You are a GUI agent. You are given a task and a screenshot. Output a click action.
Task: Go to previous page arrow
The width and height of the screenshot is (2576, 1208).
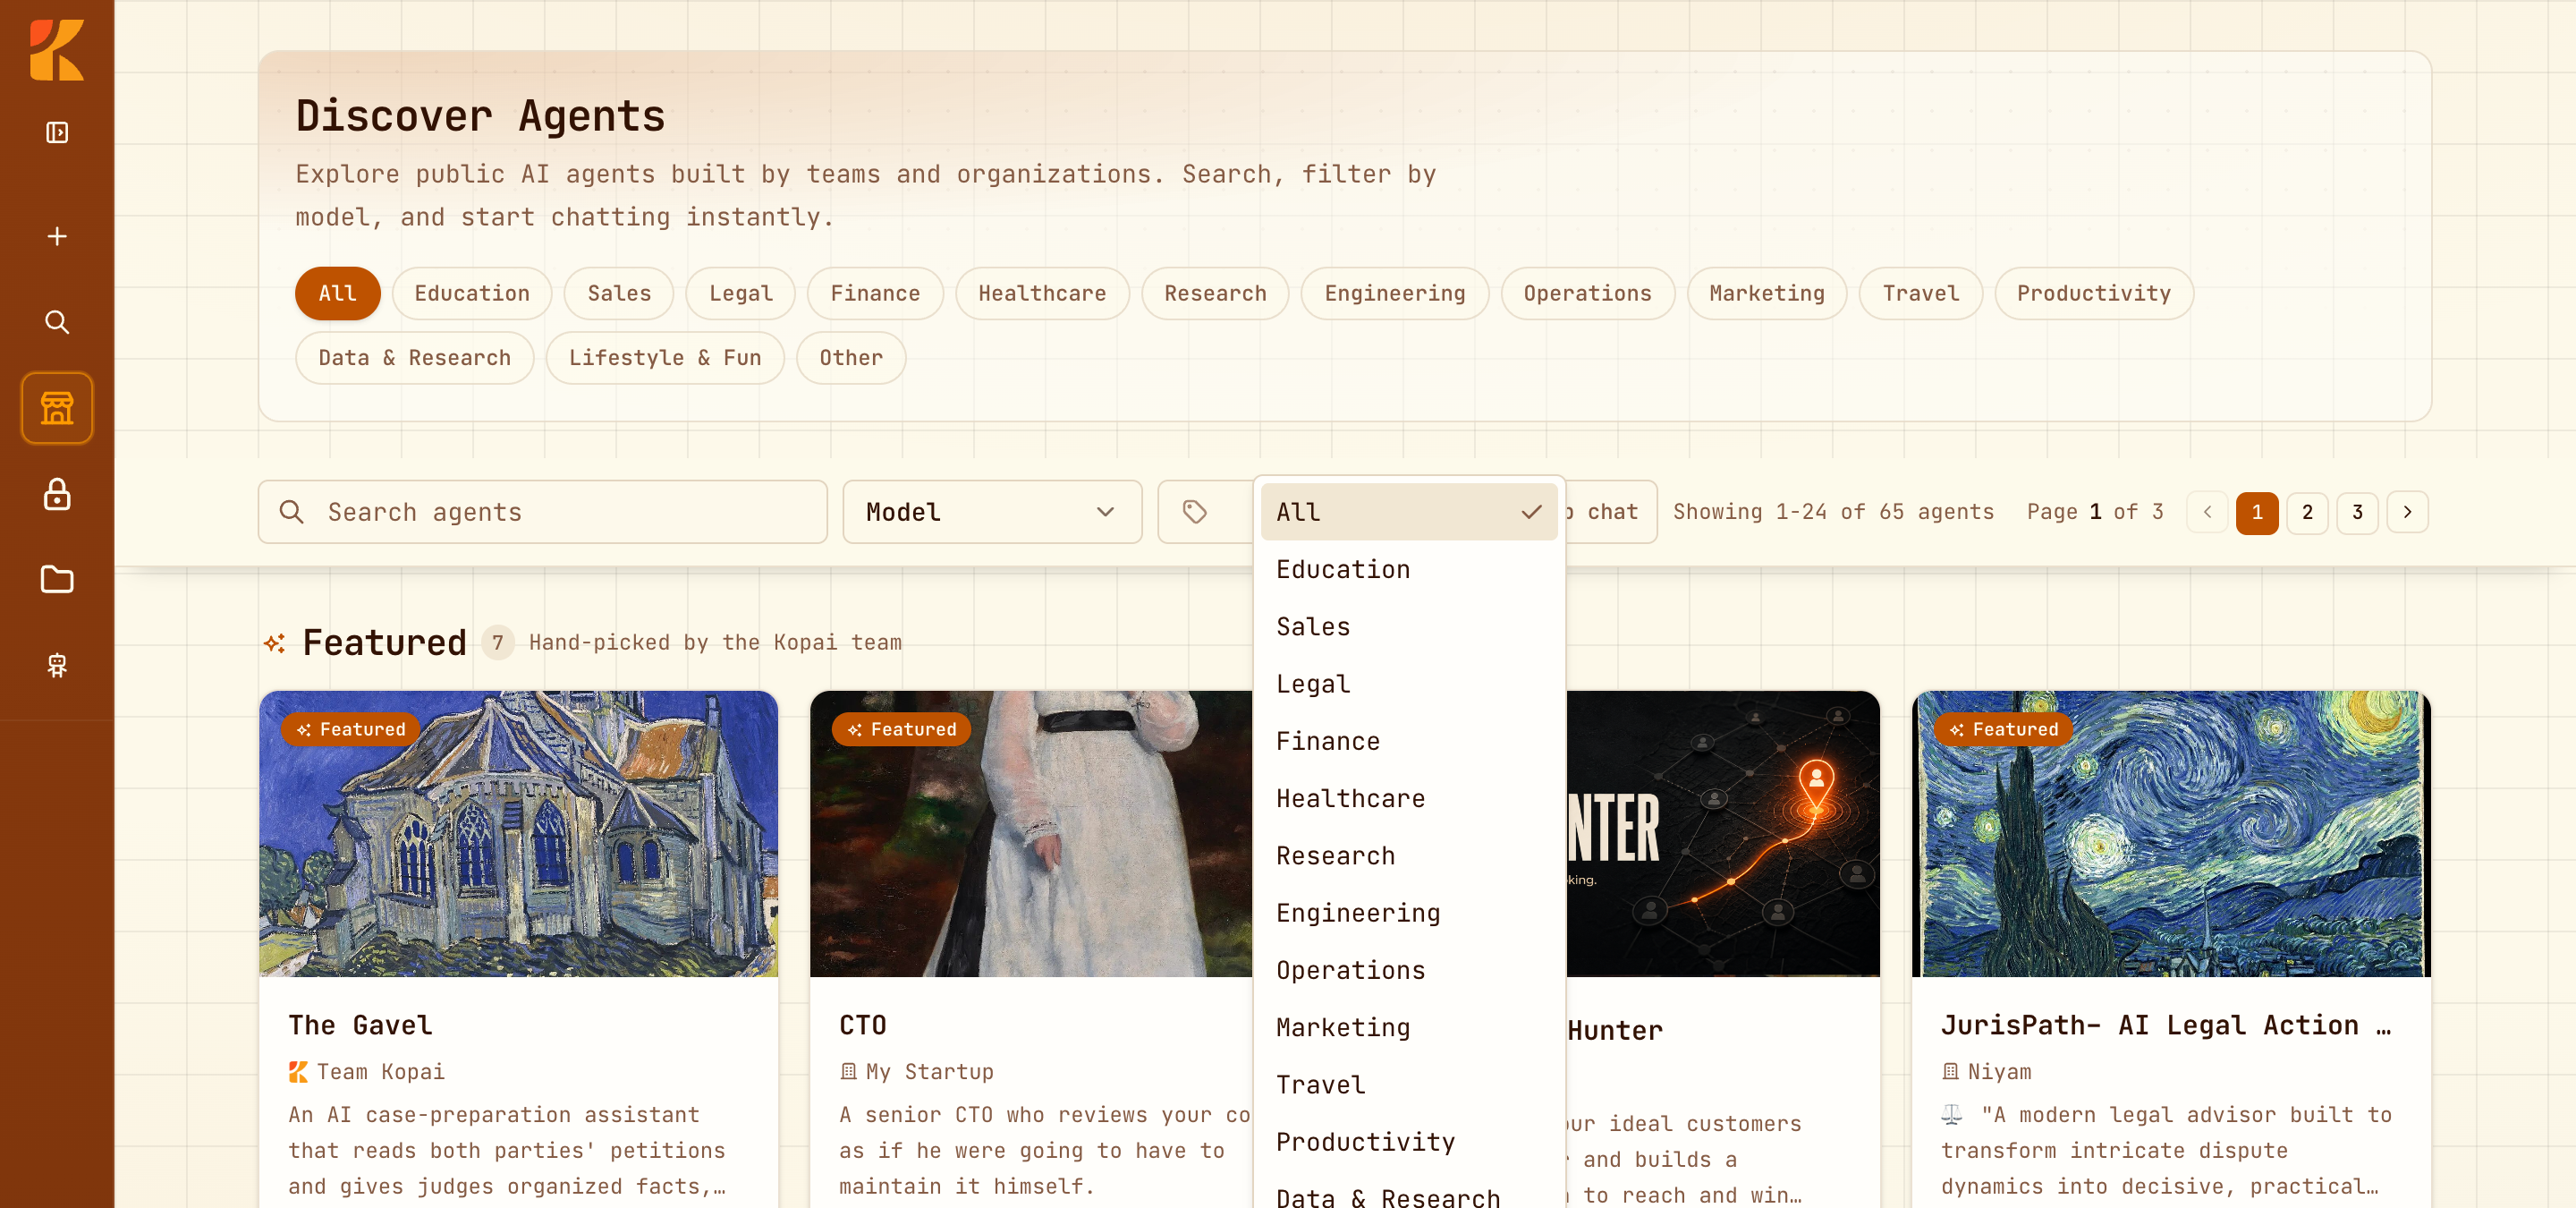point(2207,512)
